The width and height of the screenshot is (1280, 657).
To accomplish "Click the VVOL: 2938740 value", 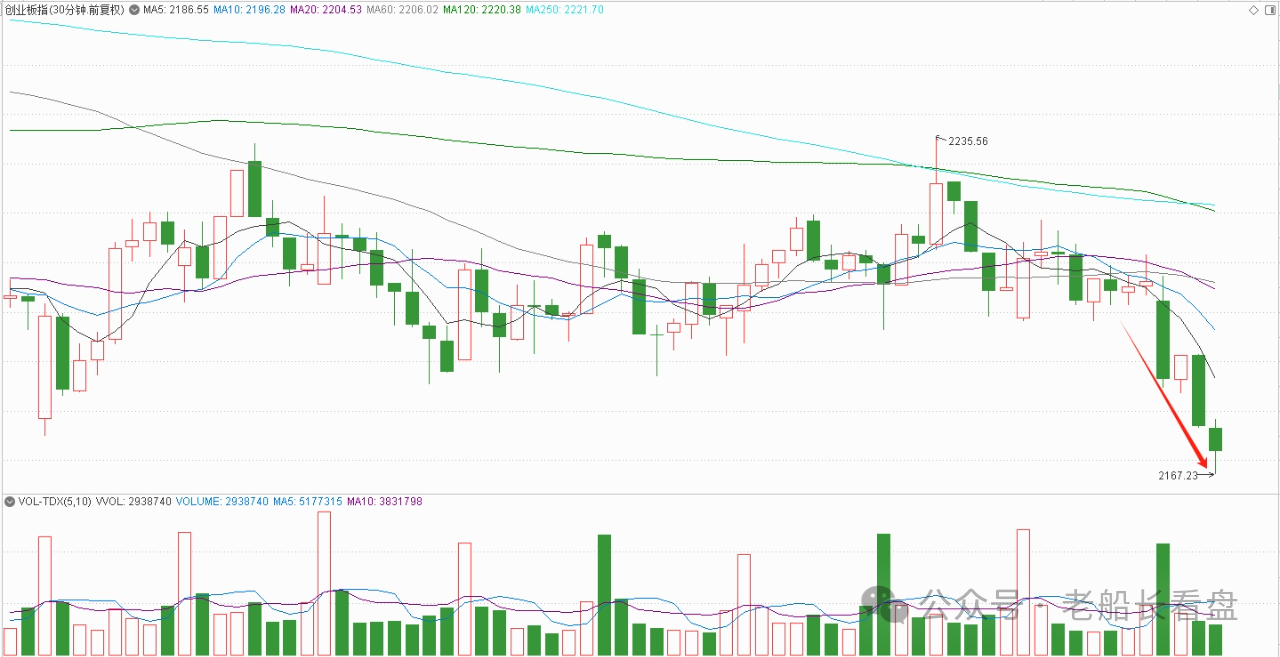I will point(133,500).
